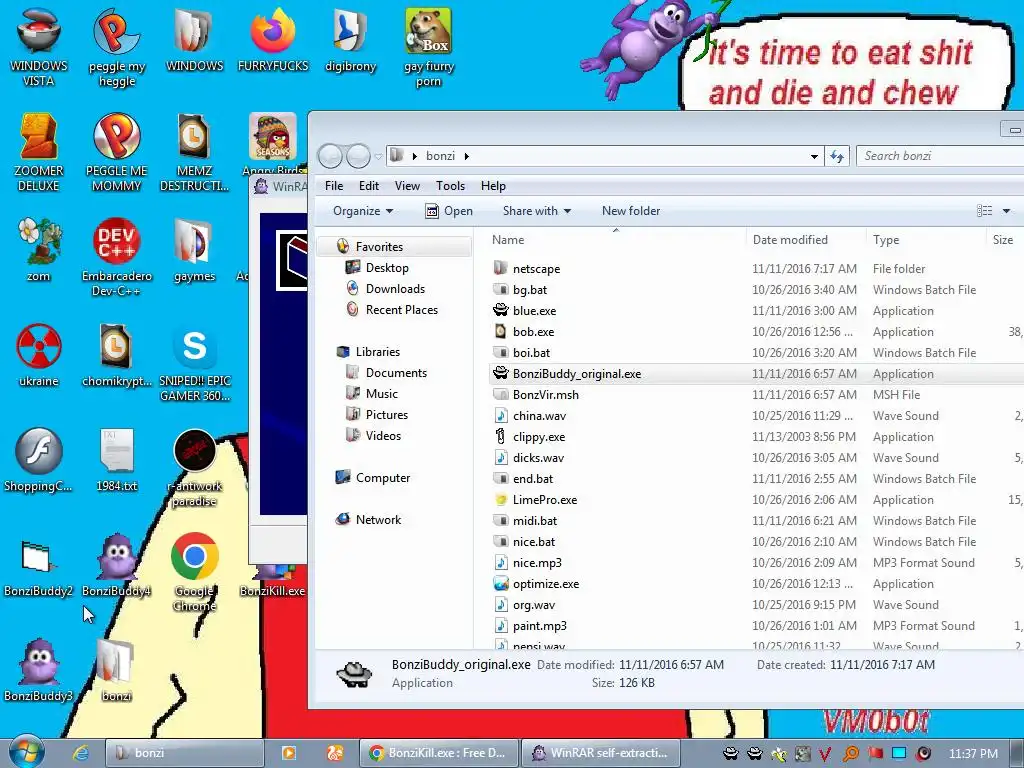Select the BonziBuddy4 desktop icon
This screenshot has width=1024, height=768.
point(116,566)
